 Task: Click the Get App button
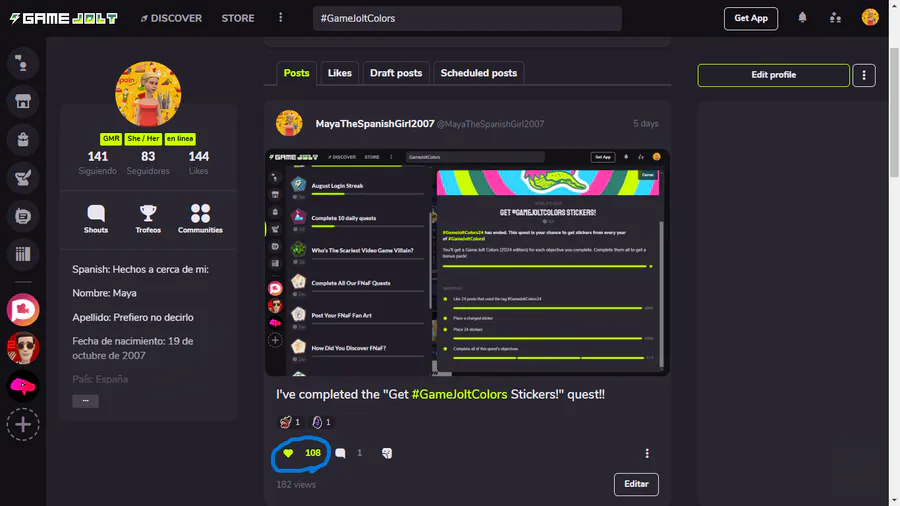pyautogui.click(x=751, y=18)
